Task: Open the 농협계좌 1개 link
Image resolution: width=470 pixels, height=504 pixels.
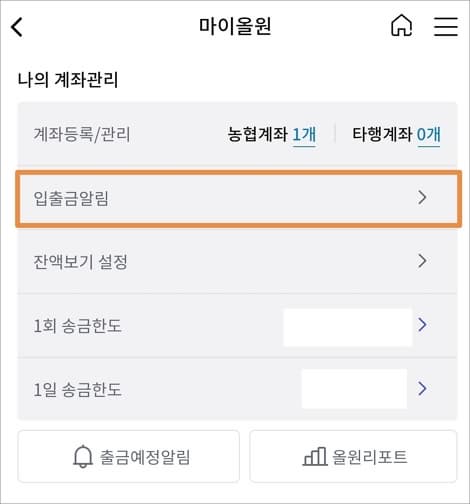Action: pyautogui.click(x=271, y=134)
